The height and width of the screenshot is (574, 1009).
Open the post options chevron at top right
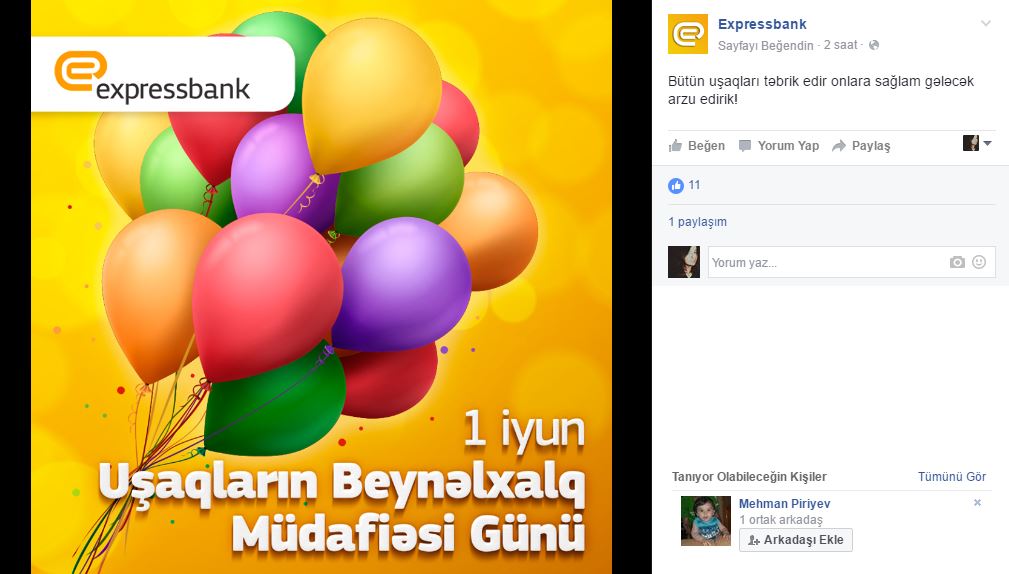click(985, 24)
